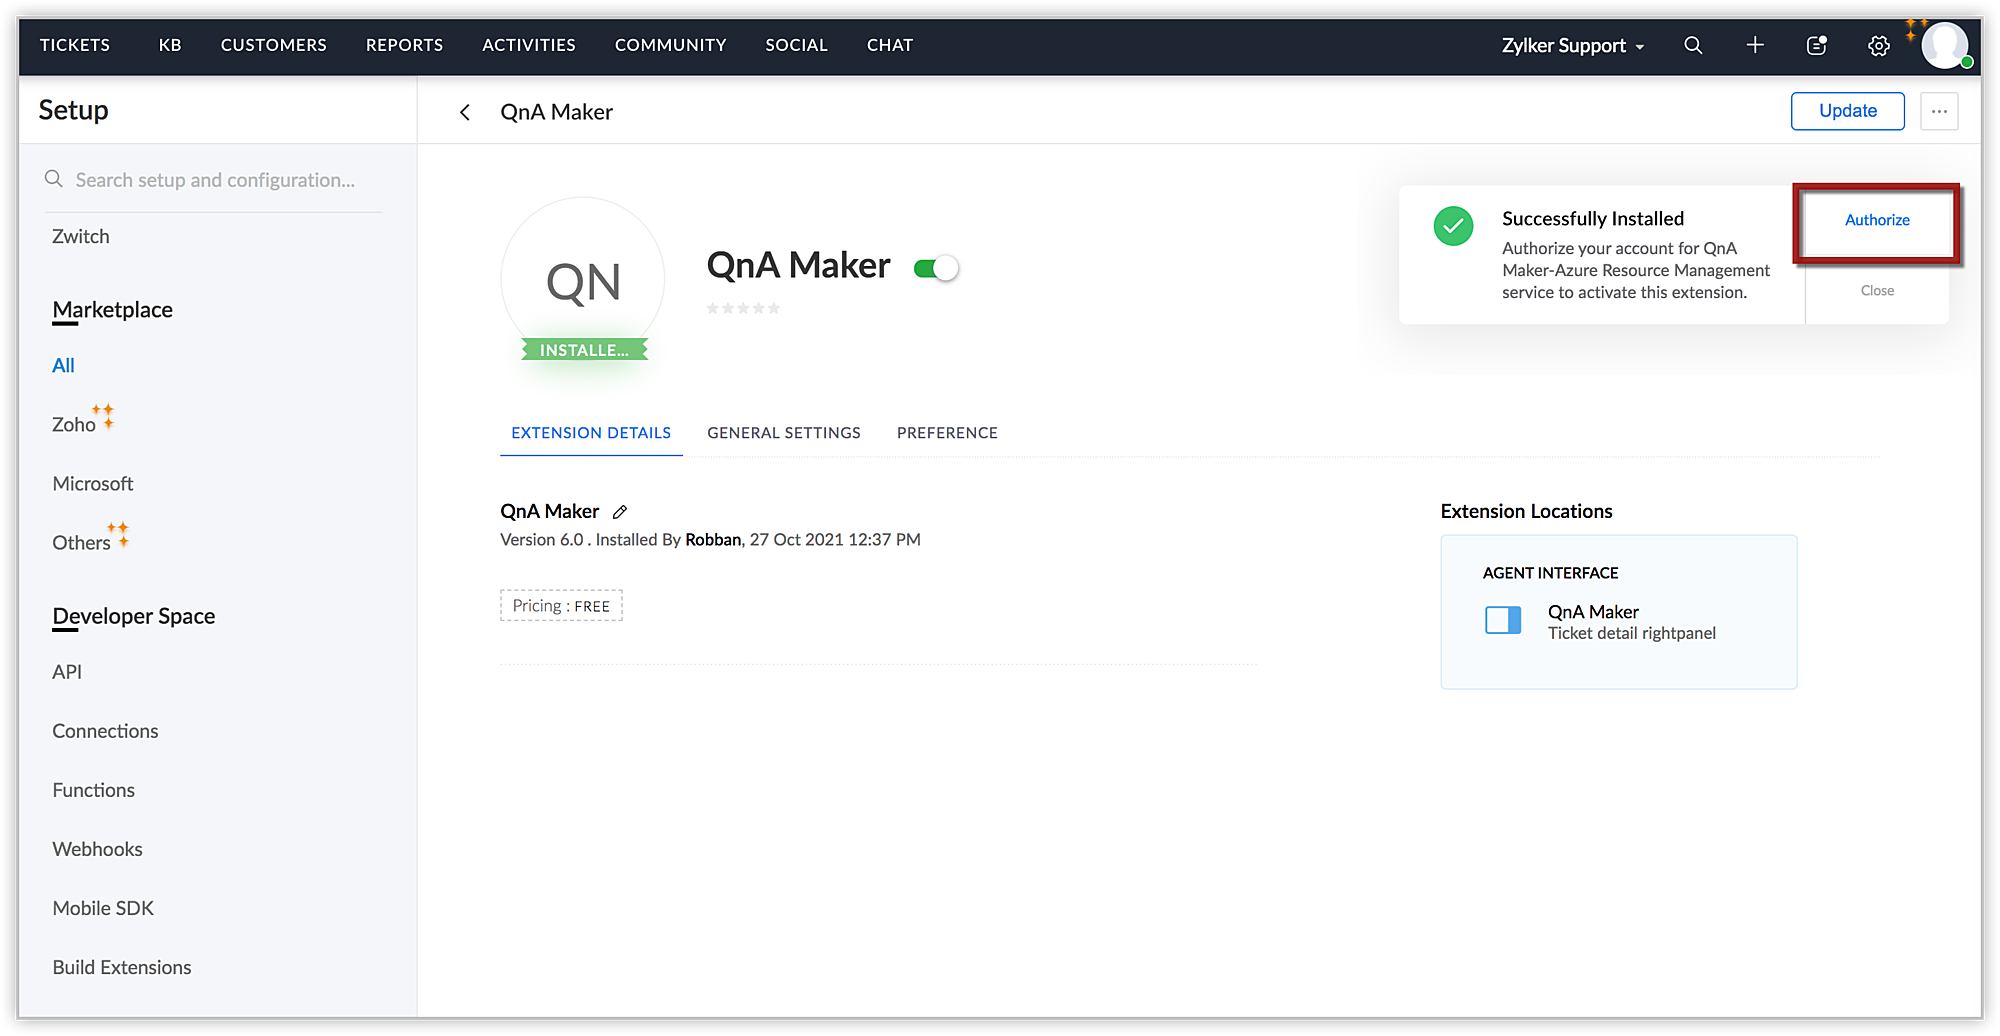Click the green success checkmark icon

(1453, 226)
